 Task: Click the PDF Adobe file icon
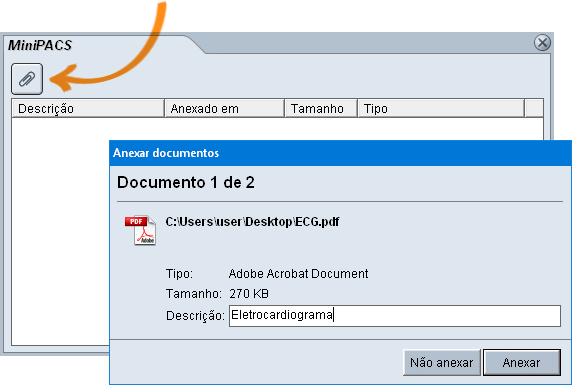click(x=141, y=230)
